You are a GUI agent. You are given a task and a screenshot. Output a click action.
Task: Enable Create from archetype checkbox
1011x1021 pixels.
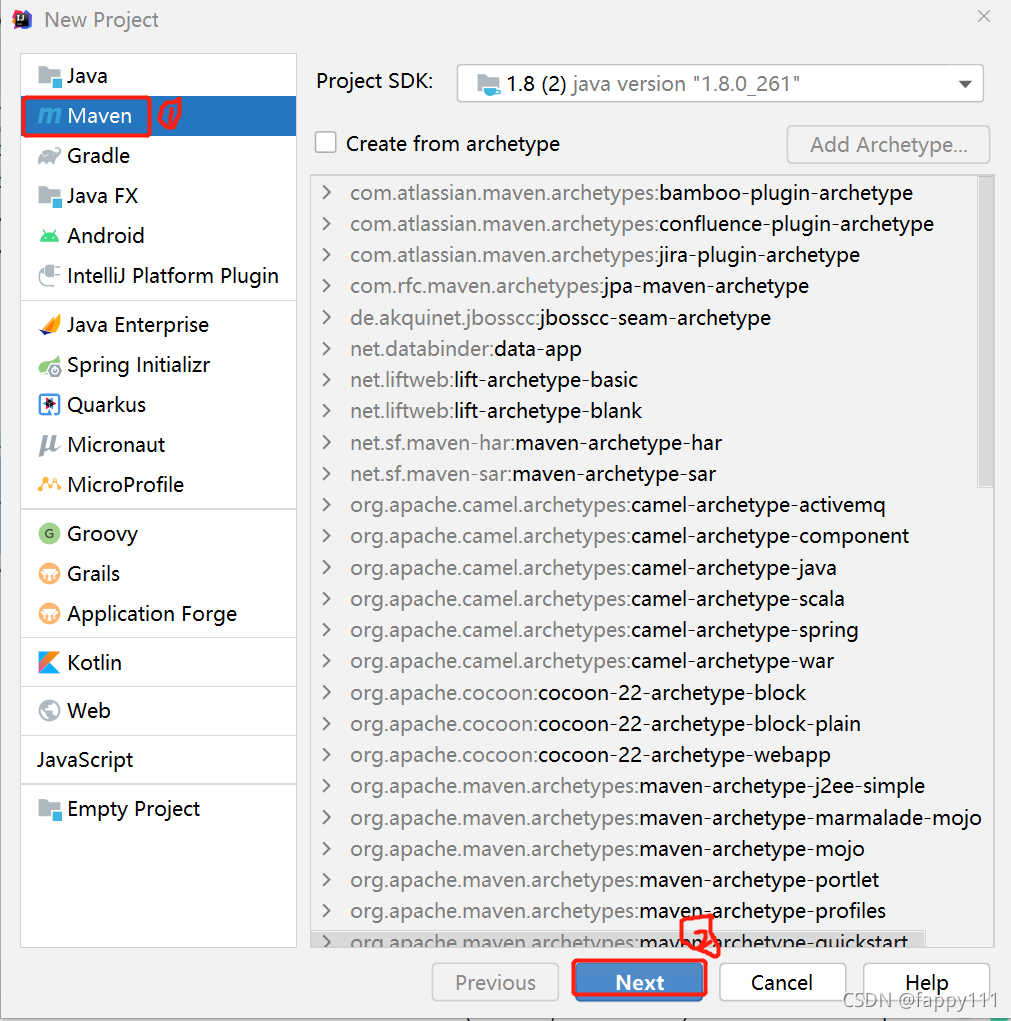(x=325, y=143)
